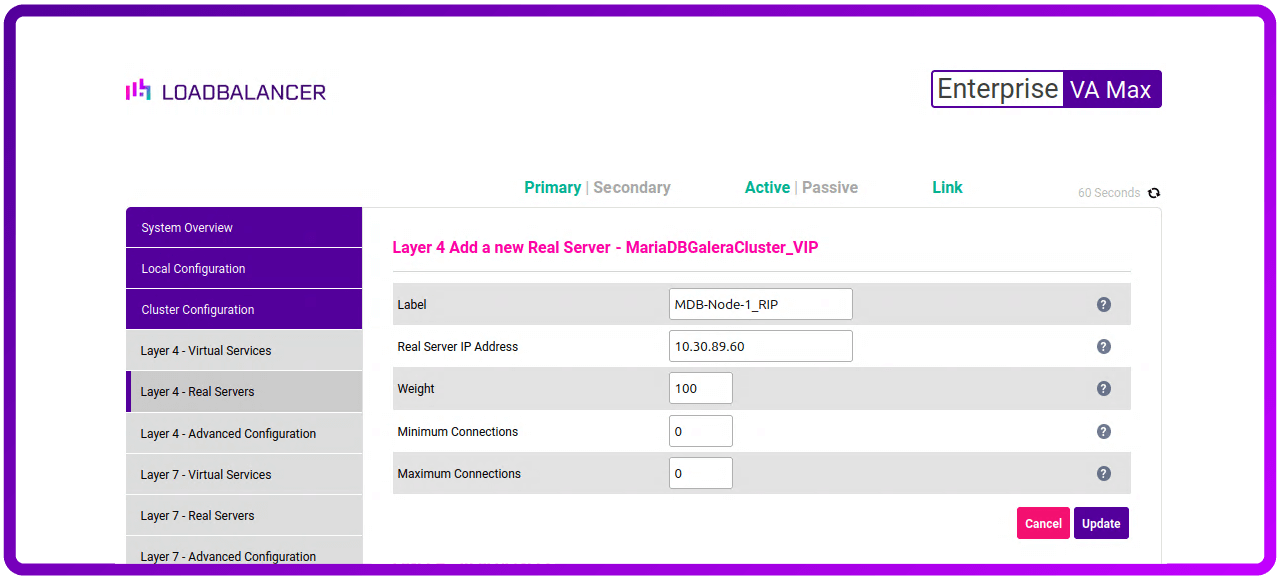The image size is (1280, 580).
Task: Open Layer 7 - Real Servers
Action: click(243, 516)
